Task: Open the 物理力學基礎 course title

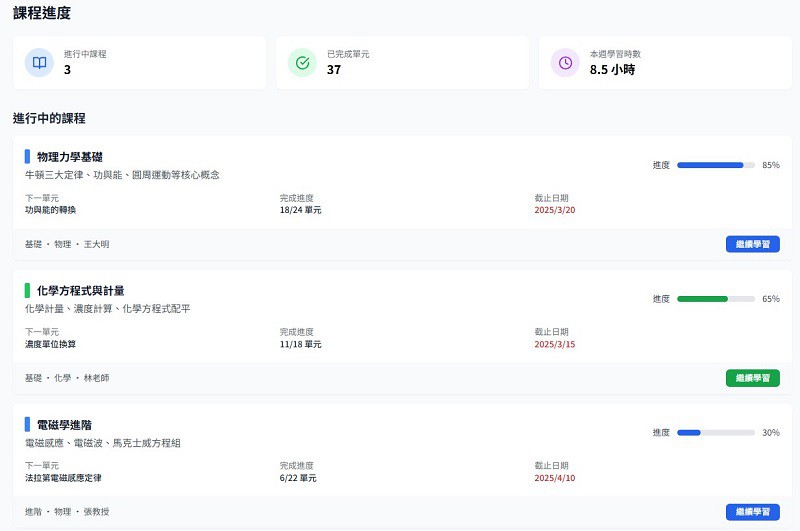Action: [69, 157]
